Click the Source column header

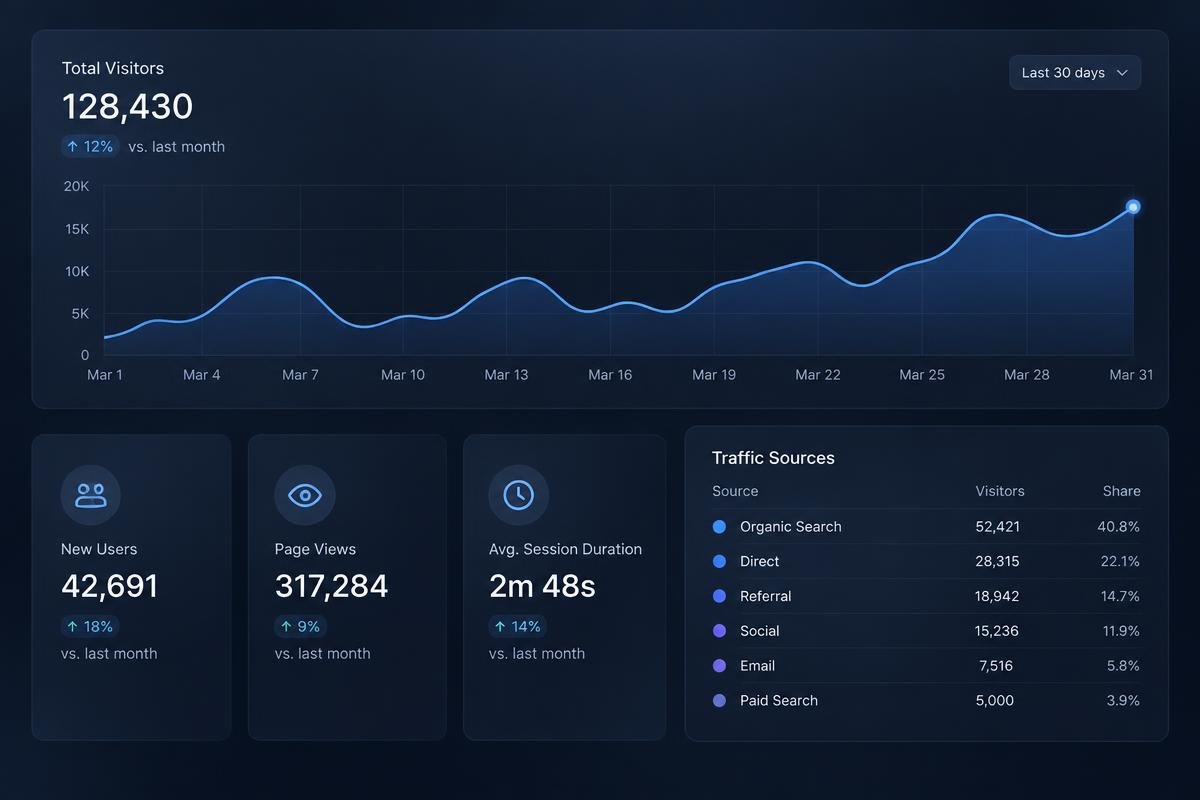[735, 491]
